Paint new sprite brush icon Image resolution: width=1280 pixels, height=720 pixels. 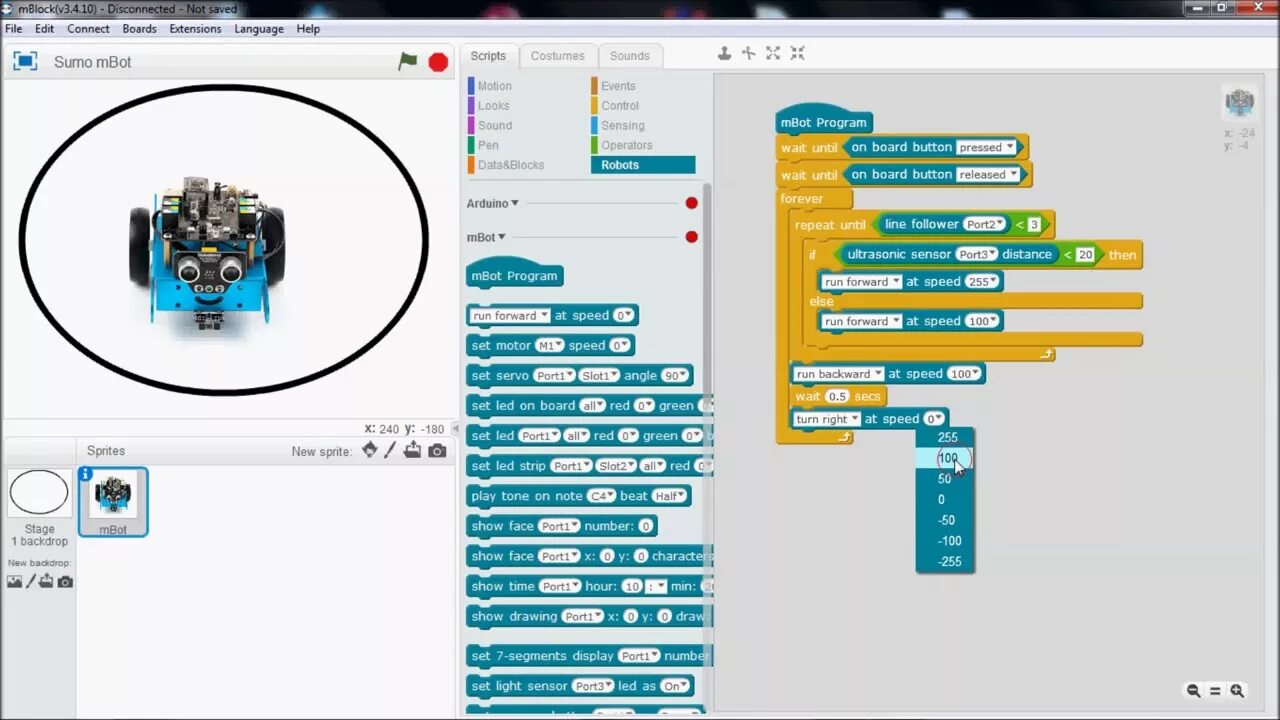tap(391, 450)
